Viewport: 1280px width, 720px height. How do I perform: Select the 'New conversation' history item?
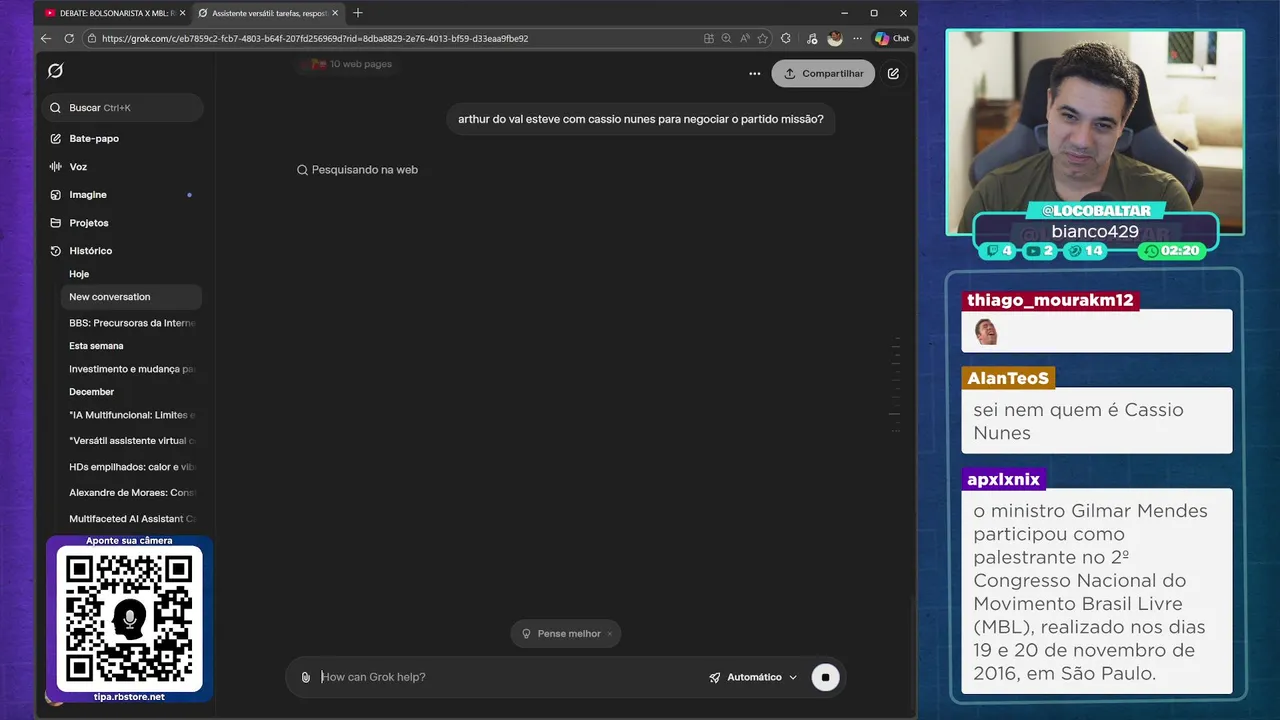(x=131, y=297)
